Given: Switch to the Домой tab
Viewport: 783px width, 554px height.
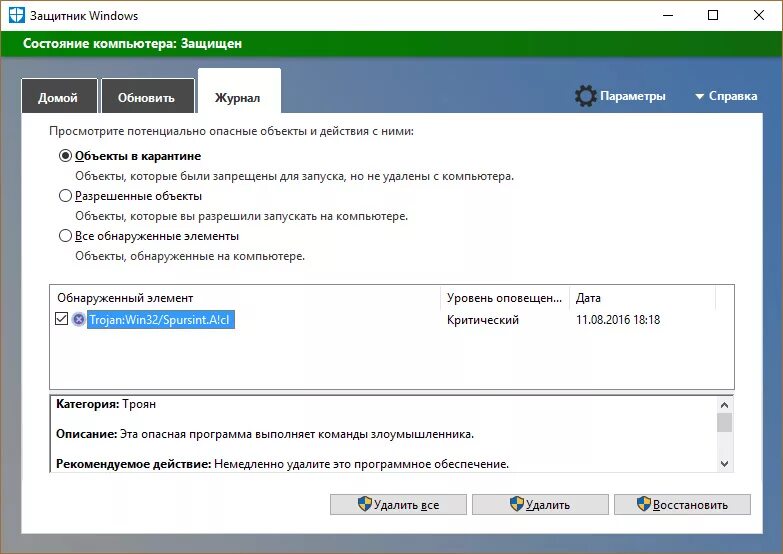Looking at the screenshot, I should [x=59, y=96].
